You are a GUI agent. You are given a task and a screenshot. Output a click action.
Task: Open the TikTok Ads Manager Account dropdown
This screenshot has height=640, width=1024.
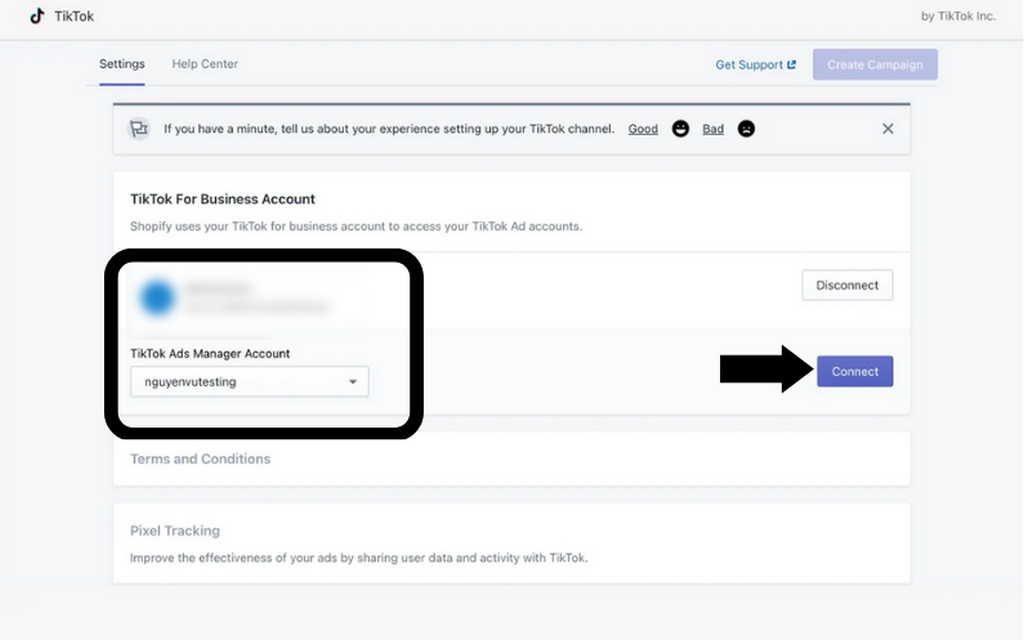(x=249, y=382)
